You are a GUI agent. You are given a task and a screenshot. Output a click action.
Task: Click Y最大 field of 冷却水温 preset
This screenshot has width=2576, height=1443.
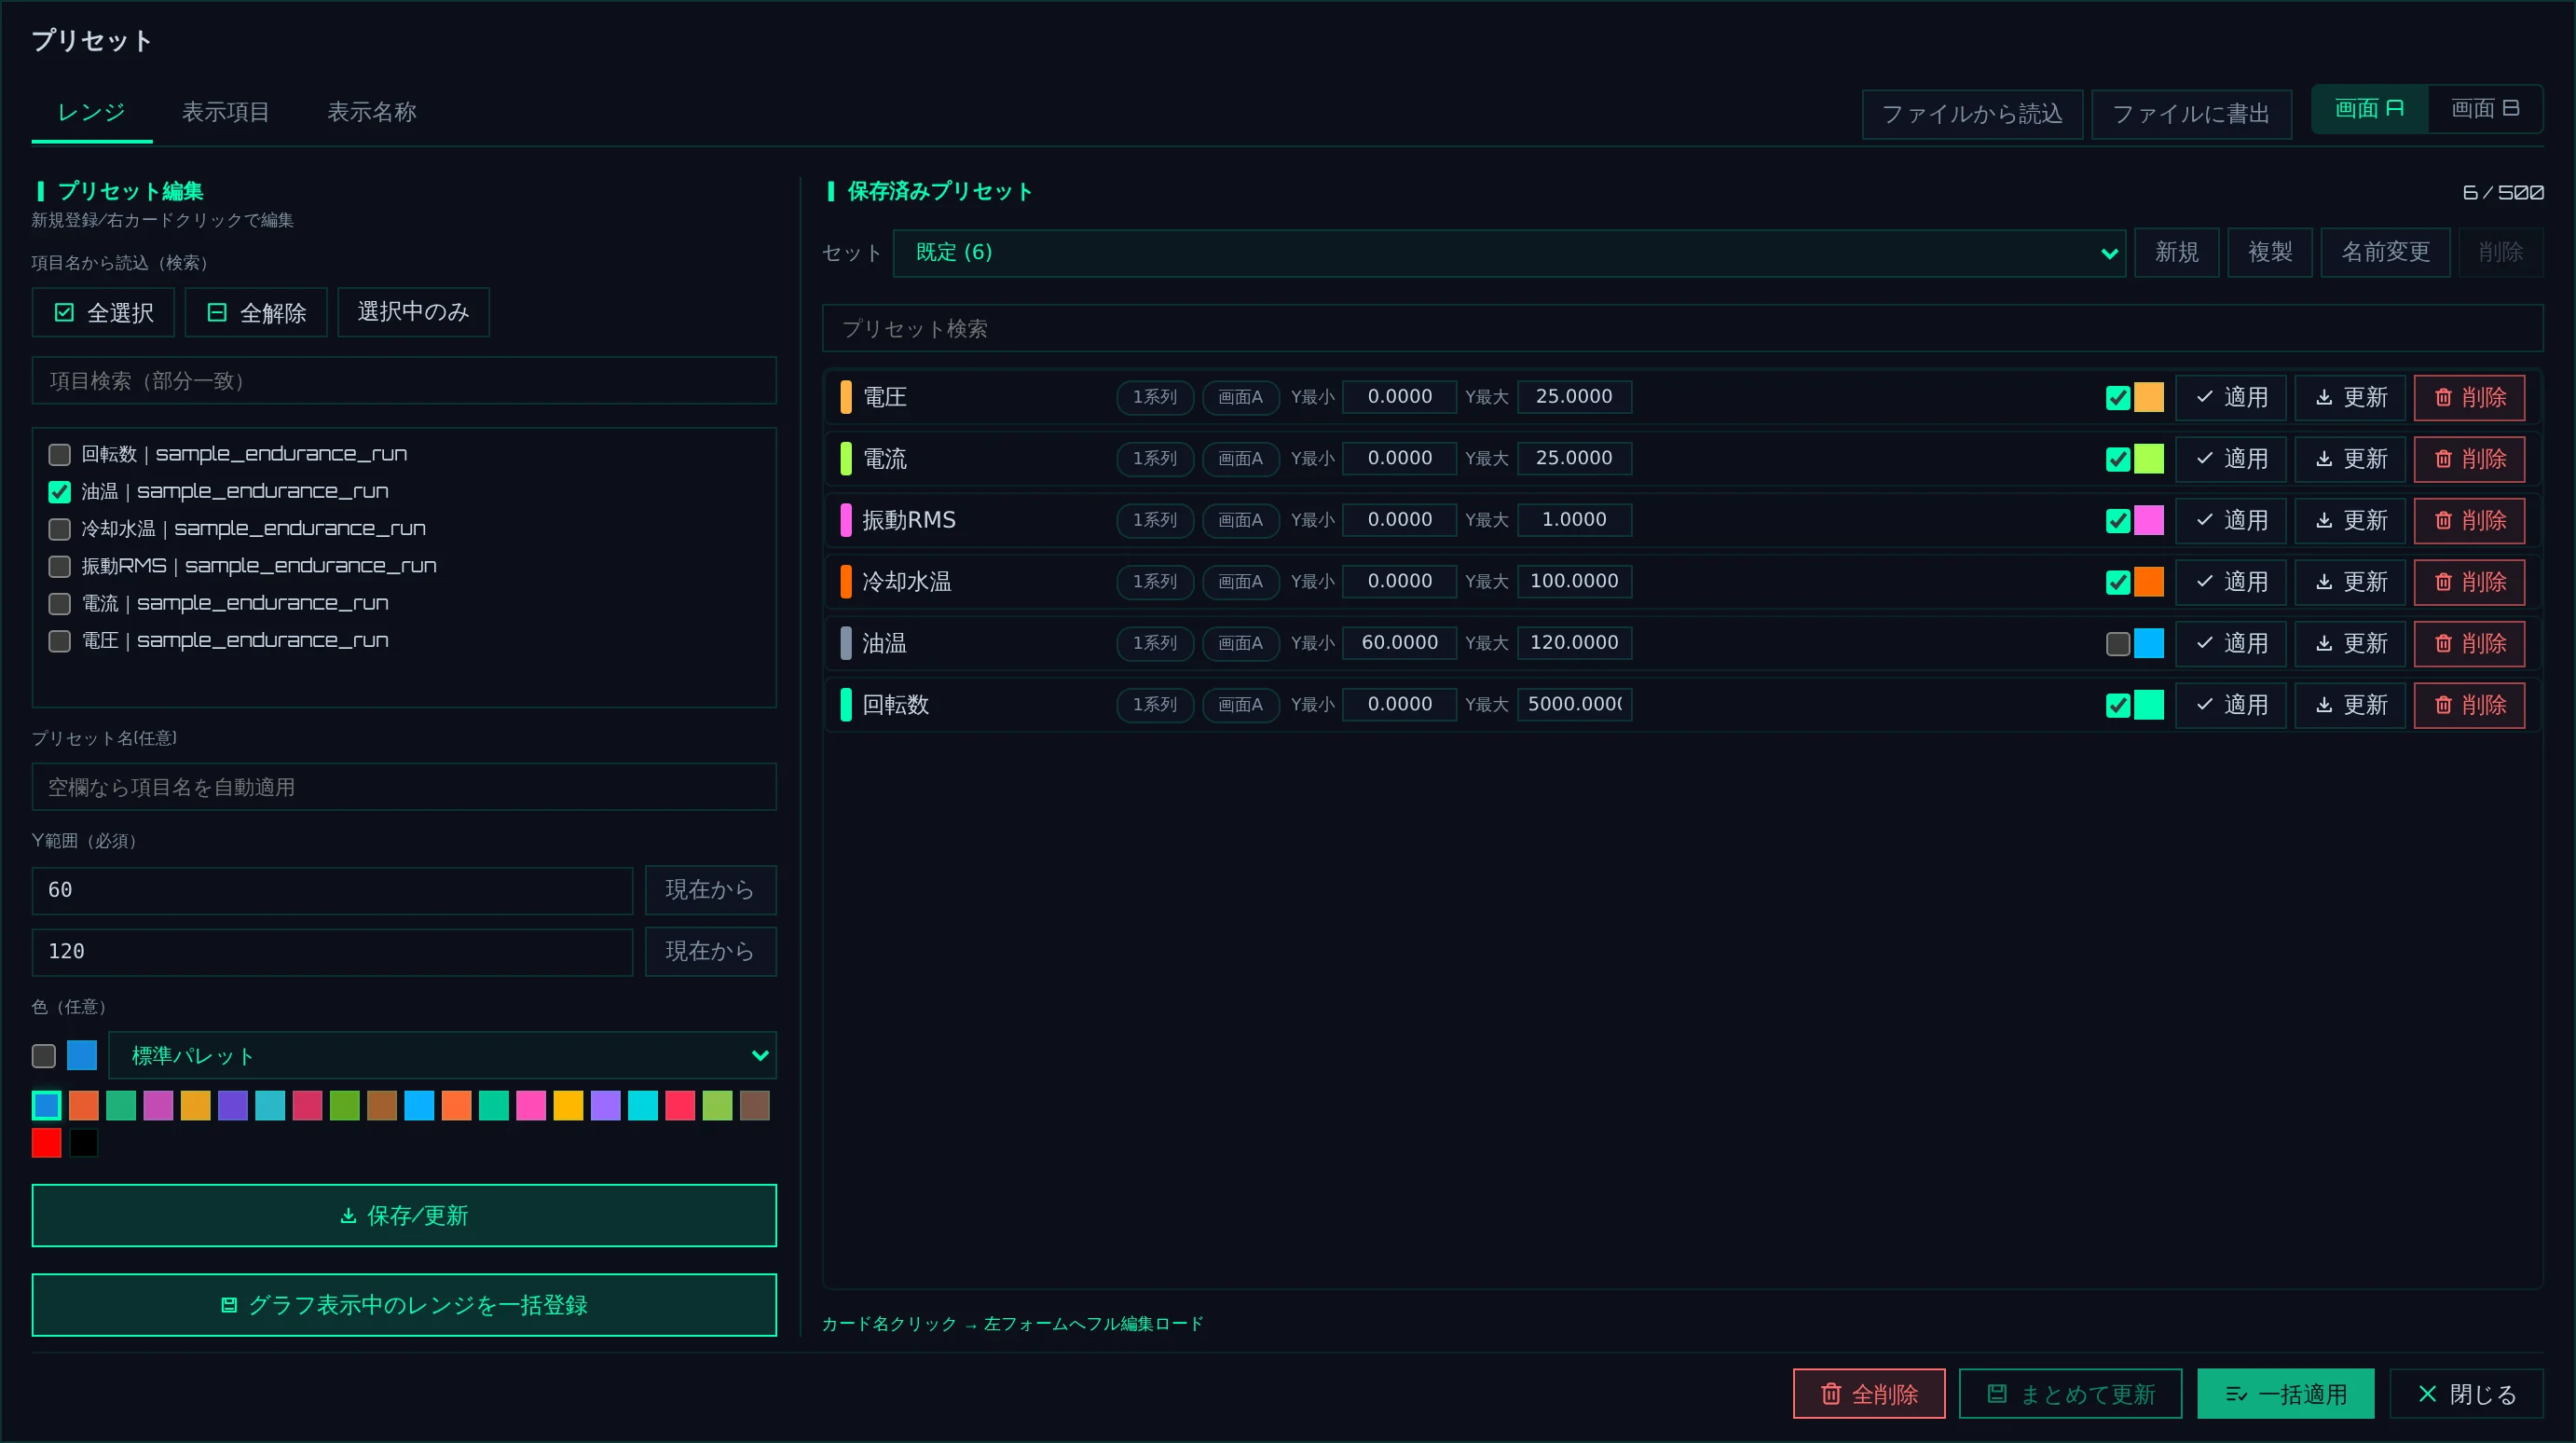[x=1574, y=581]
